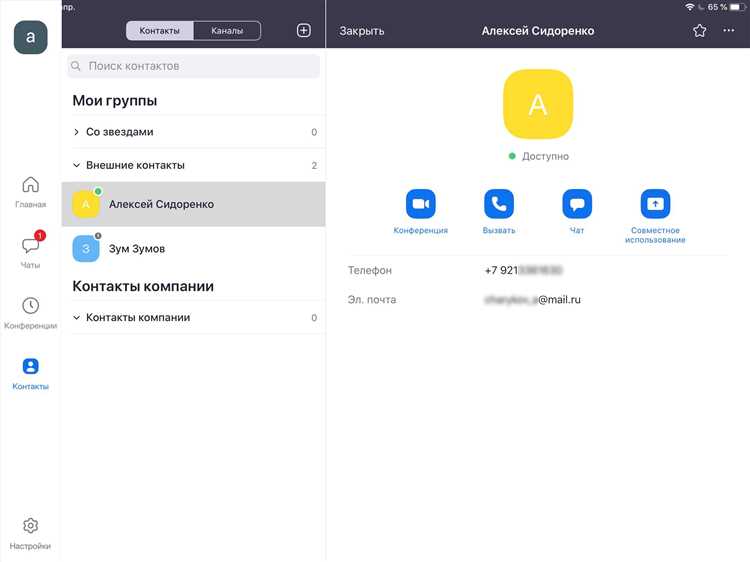Start a Конференция video meeting
This screenshot has width=750, height=562.
point(420,204)
